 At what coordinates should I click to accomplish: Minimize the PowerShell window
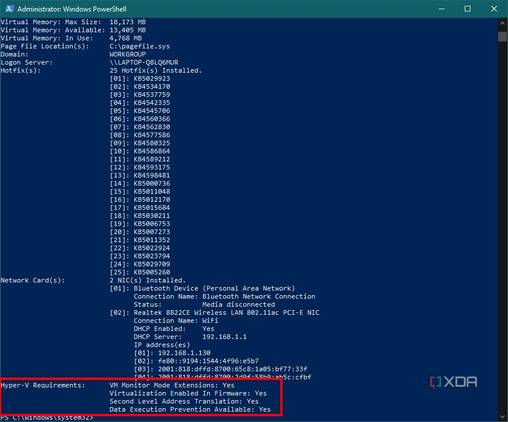[x=442, y=9]
